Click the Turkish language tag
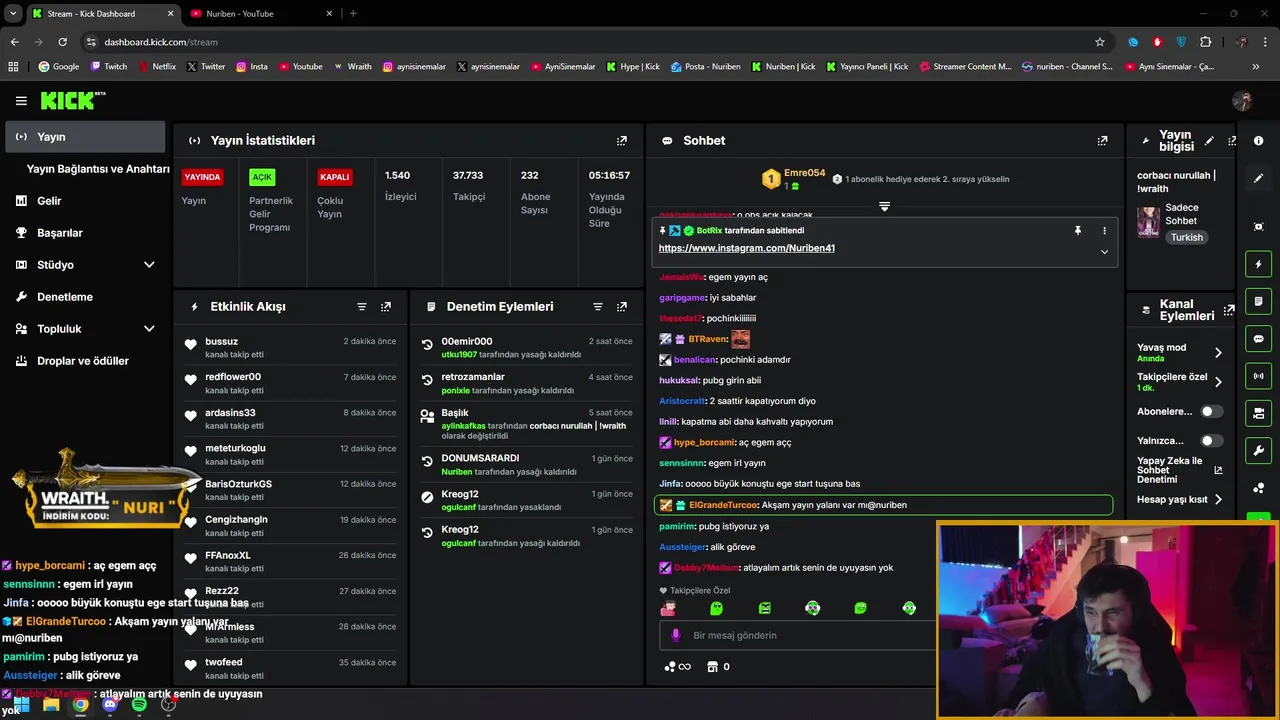The width and height of the screenshot is (1280, 720). [1187, 238]
